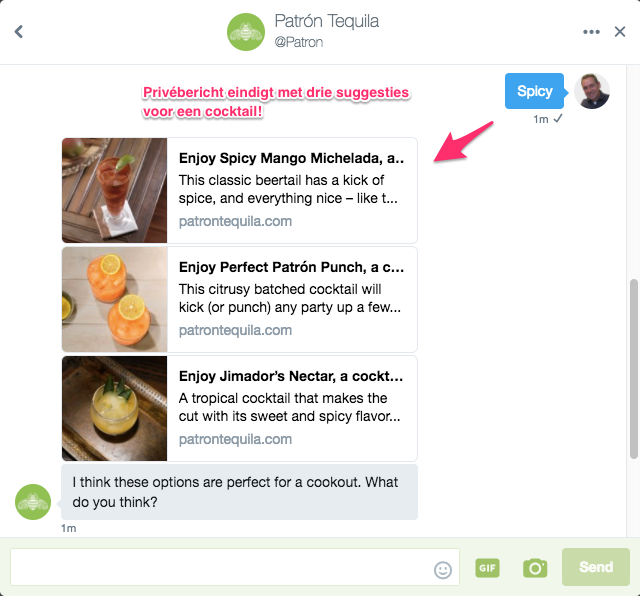The image size is (640, 596).
Task: Click the Spicy reply bubble
Action: click(535, 91)
